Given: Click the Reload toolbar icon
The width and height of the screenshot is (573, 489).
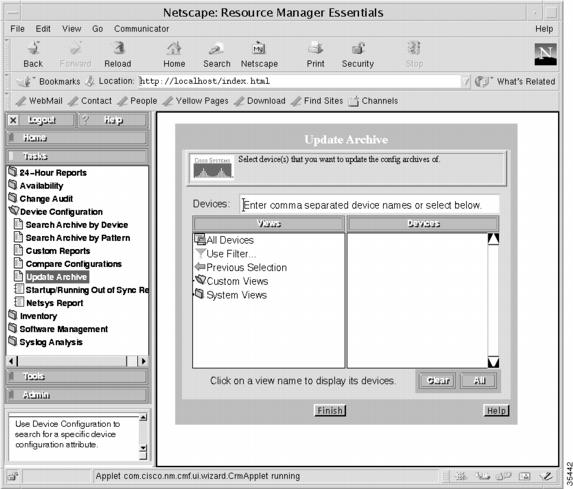Looking at the screenshot, I should click(117, 54).
